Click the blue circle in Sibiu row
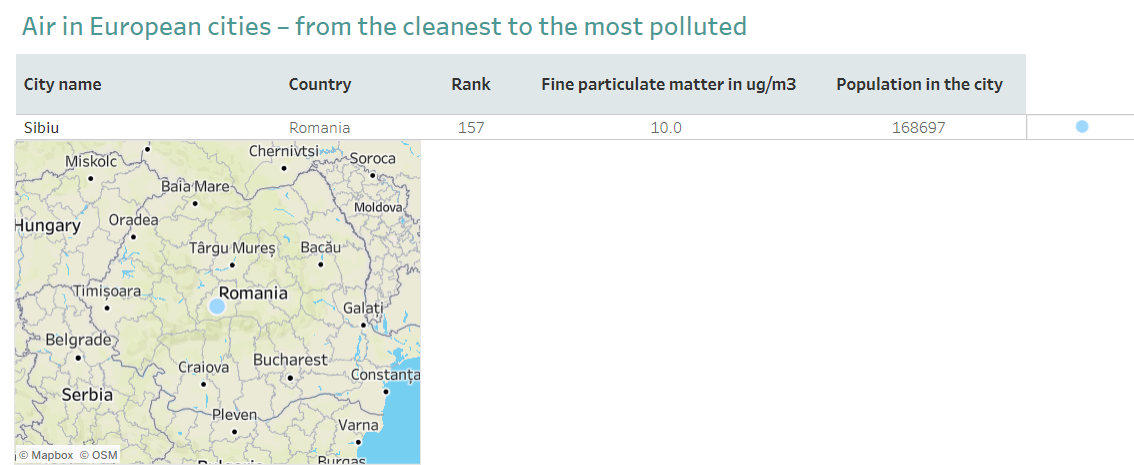This screenshot has height=465, width=1134. tap(1082, 127)
